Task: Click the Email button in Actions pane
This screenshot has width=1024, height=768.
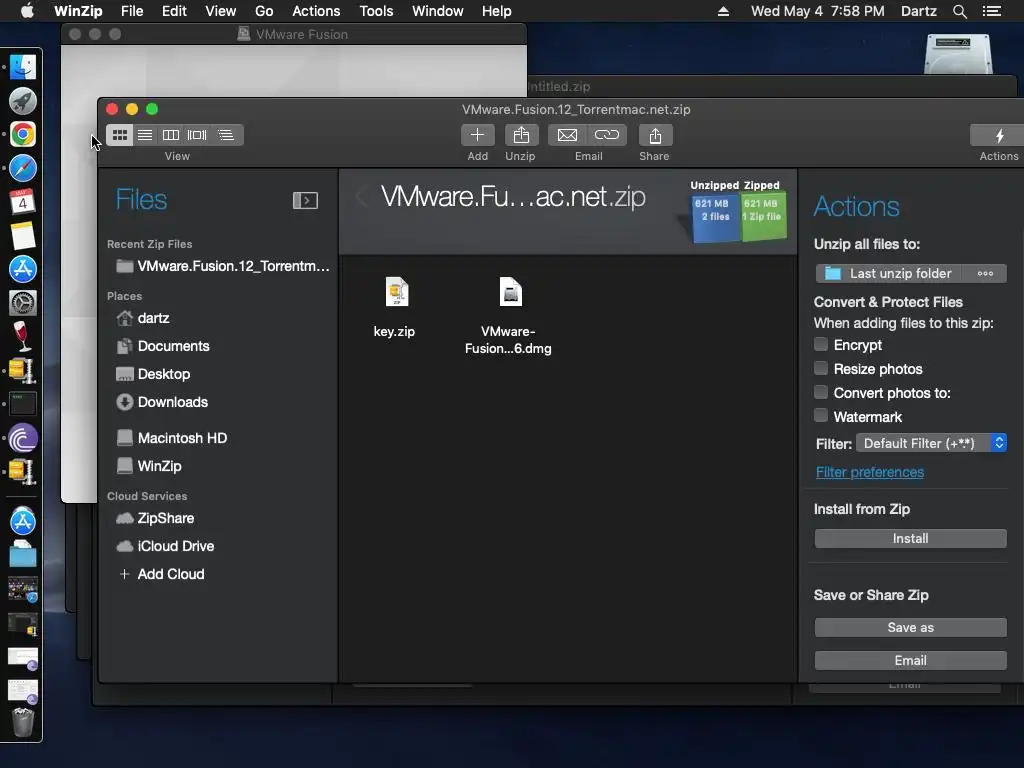Action: (910, 661)
